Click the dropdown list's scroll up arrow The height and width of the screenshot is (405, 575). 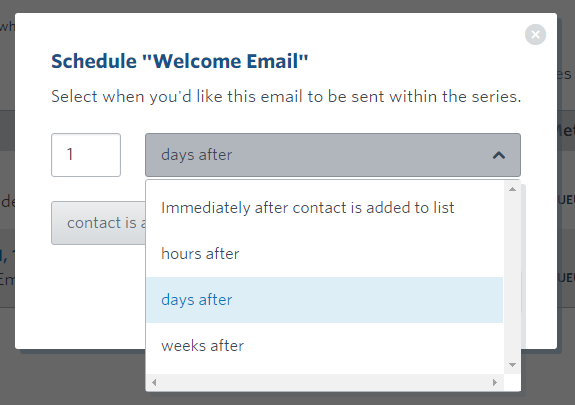click(512, 189)
